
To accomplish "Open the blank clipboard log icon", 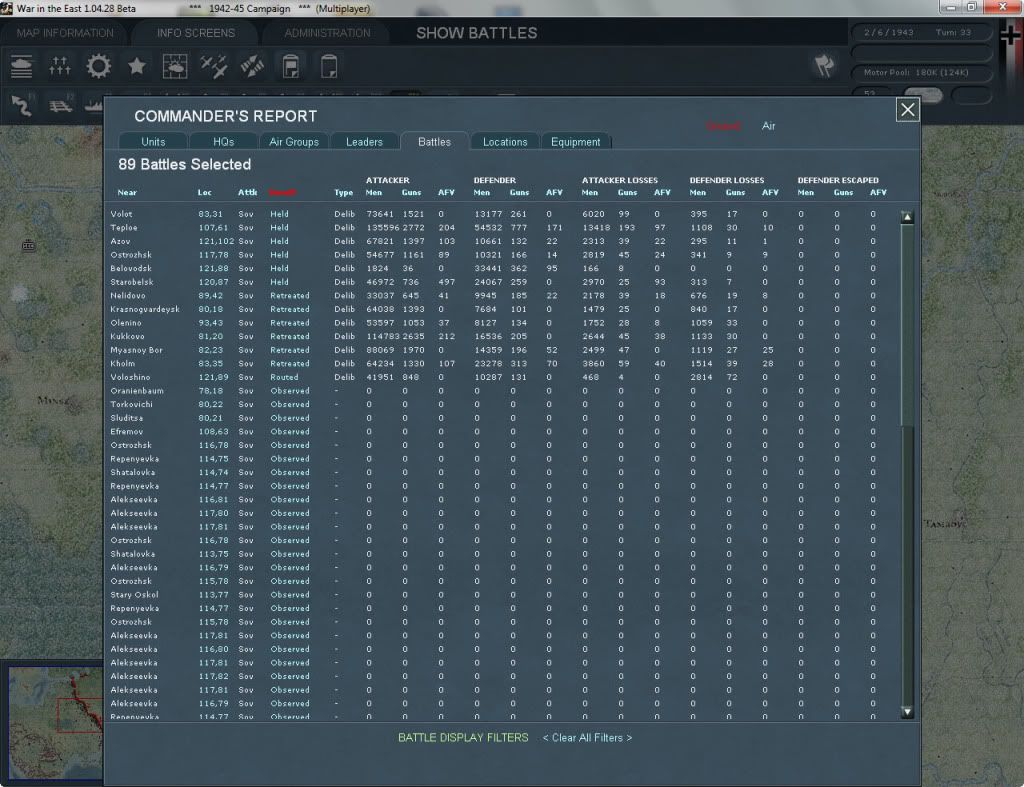I will pyautogui.click(x=329, y=66).
